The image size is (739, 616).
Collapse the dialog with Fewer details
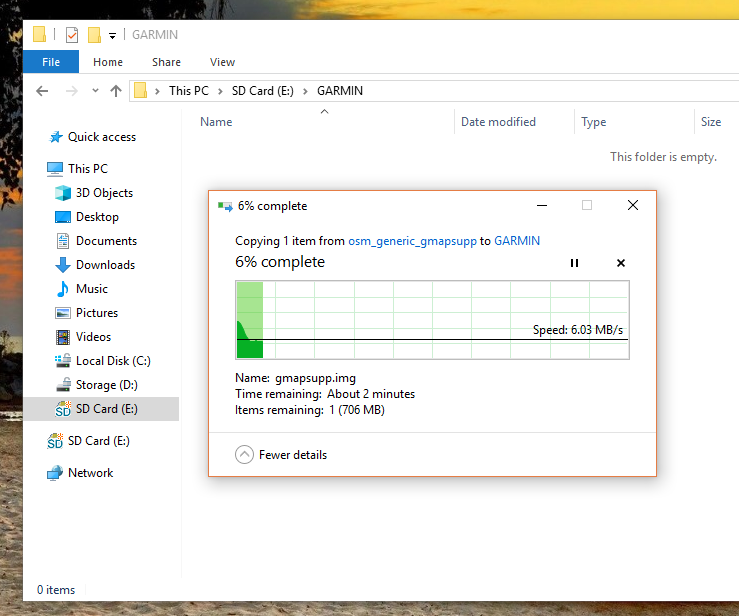pyautogui.click(x=281, y=455)
